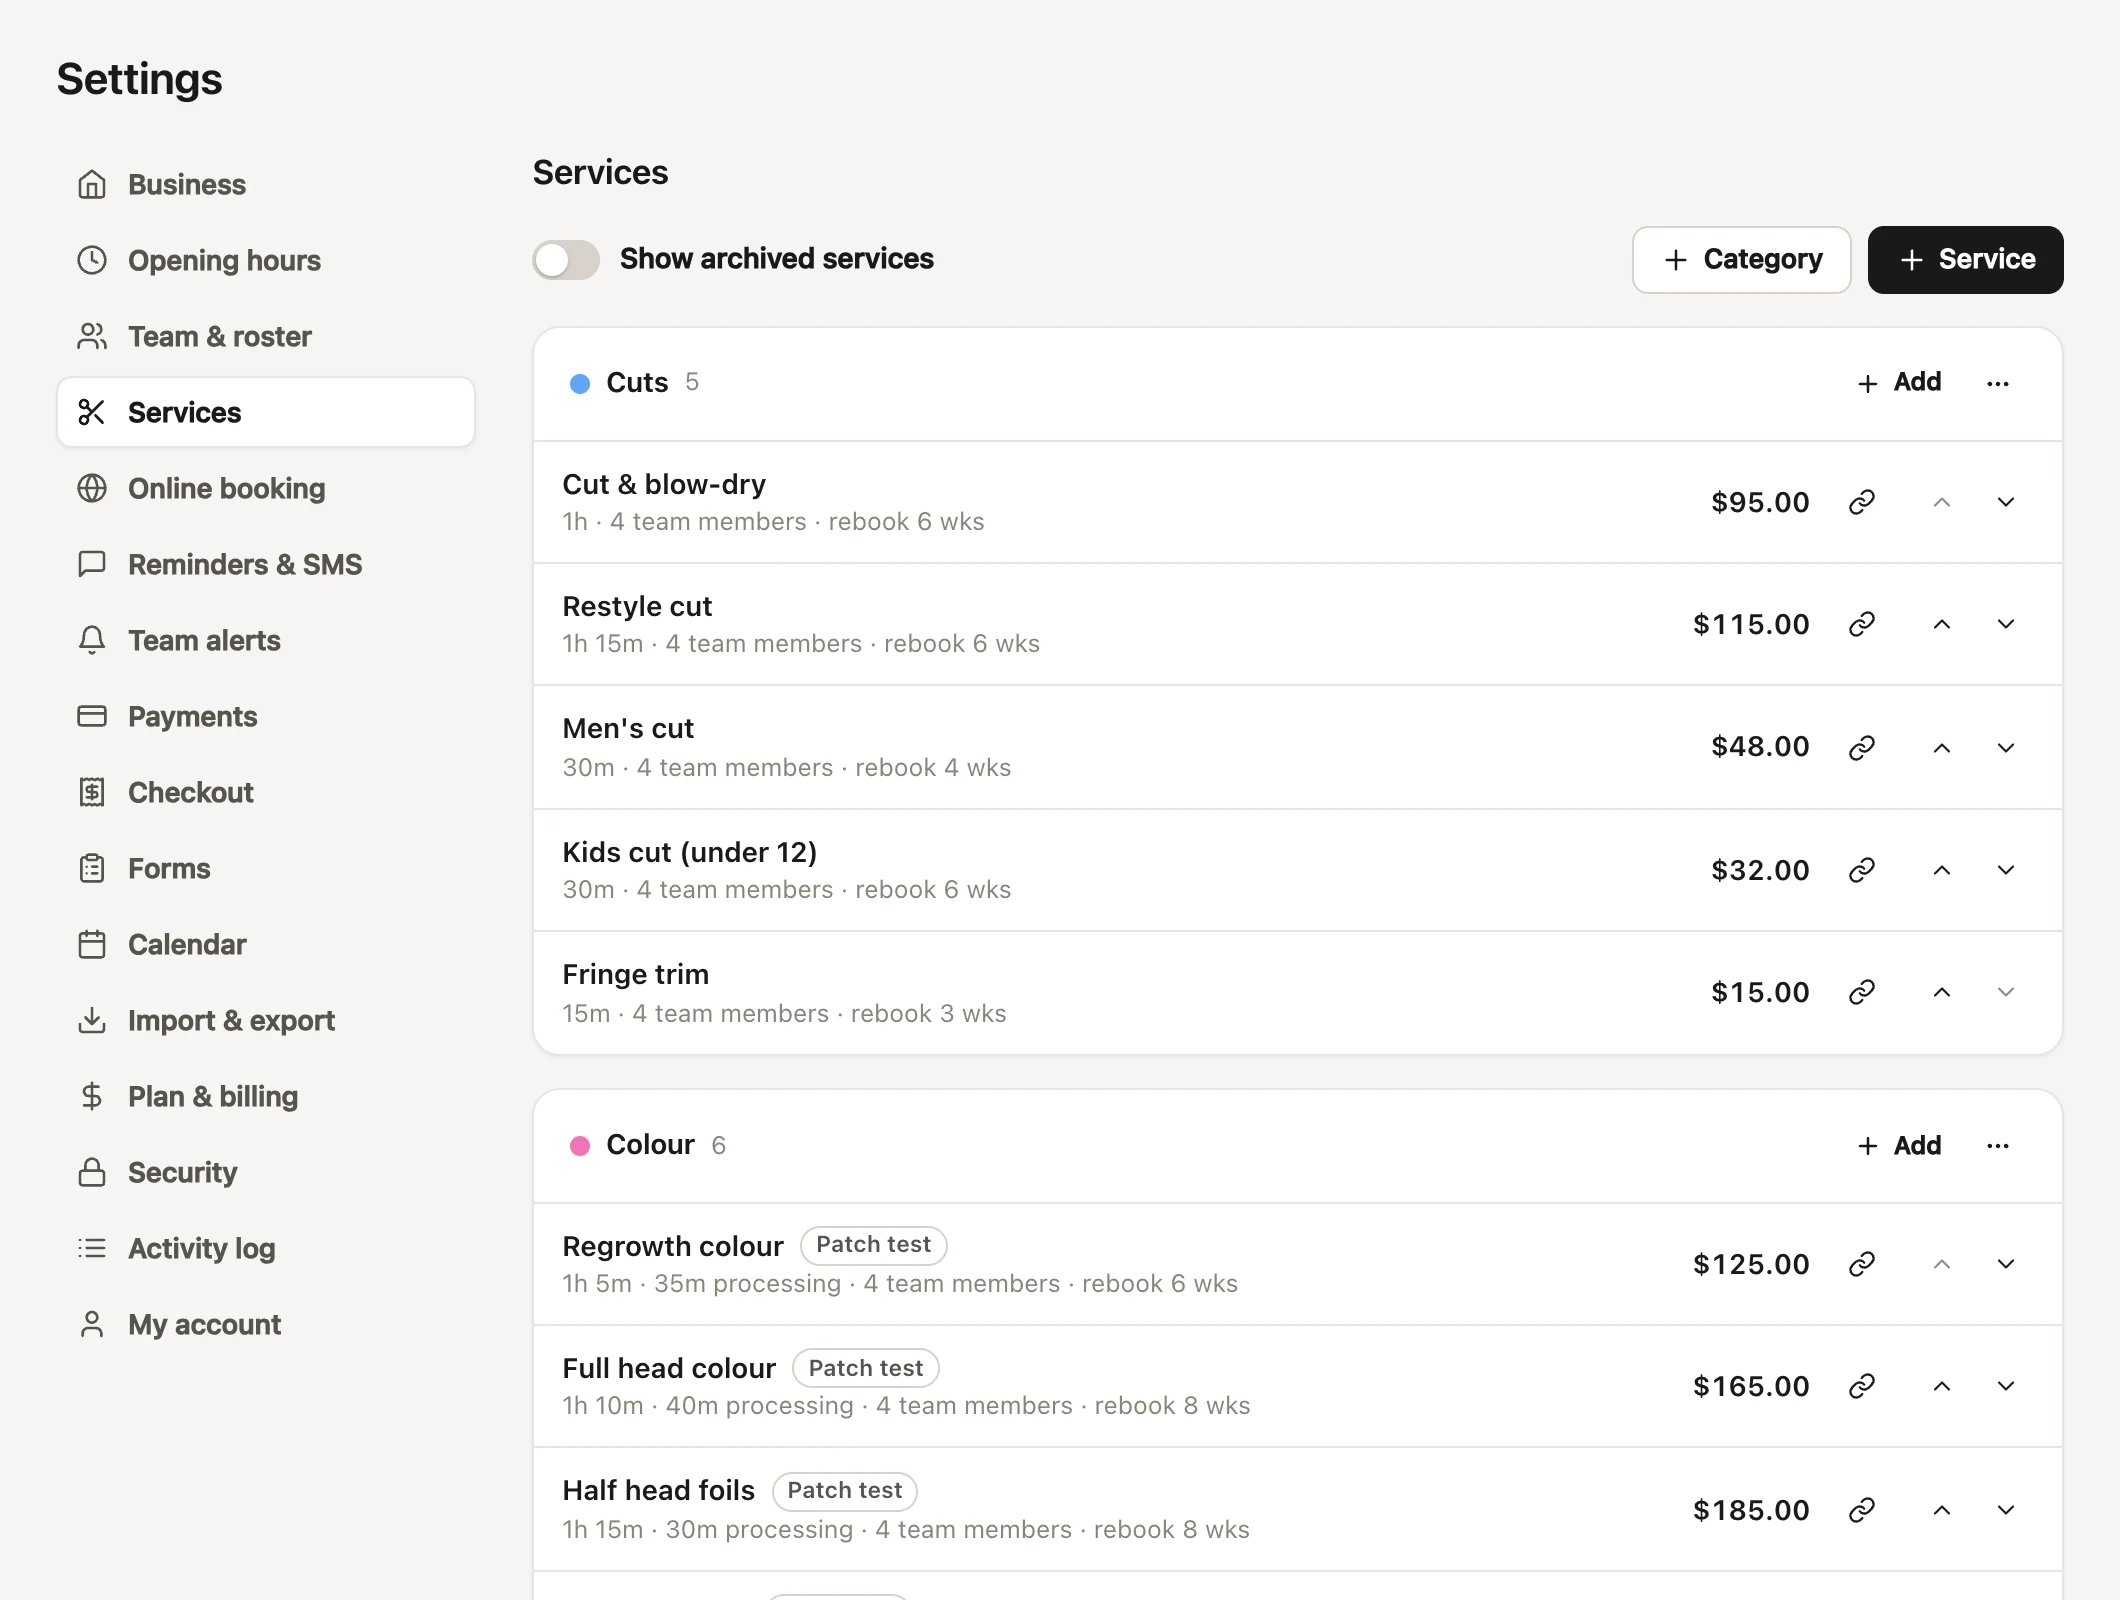Open Security settings
The width and height of the screenshot is (2120, 1600).
coord(265,1173)
